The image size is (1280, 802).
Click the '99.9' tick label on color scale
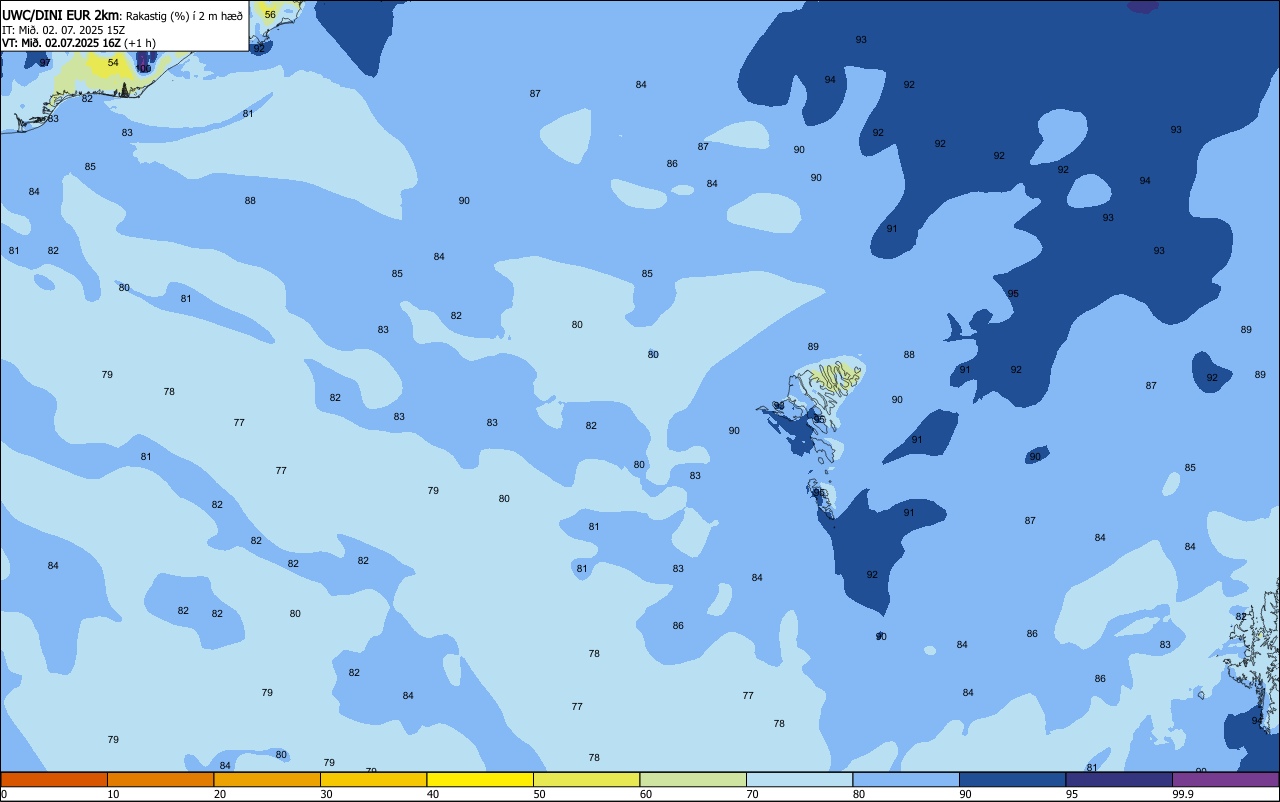pos(1183,794)
